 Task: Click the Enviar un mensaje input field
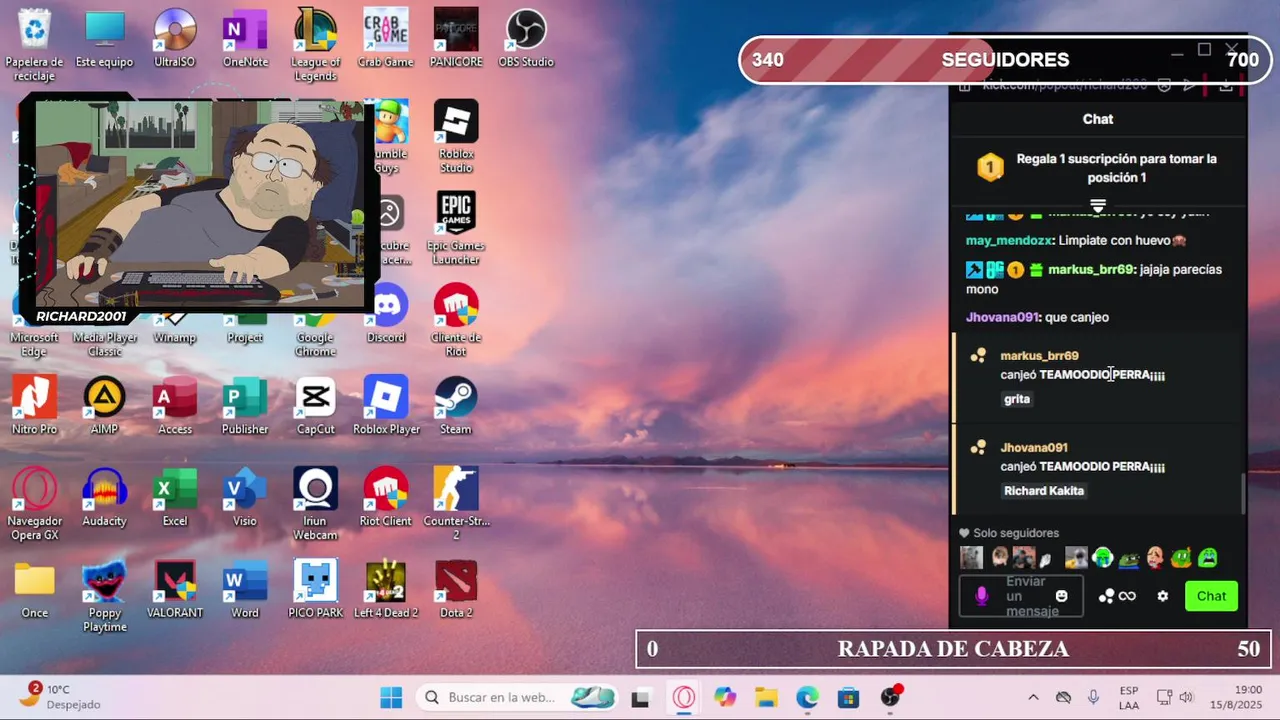click(1021, 596)
